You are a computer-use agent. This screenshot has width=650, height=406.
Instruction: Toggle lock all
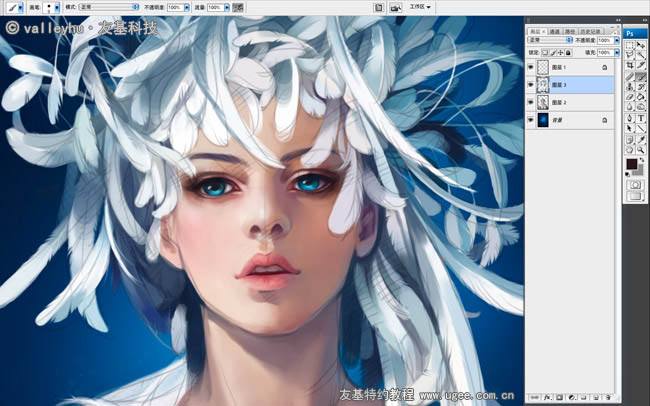(568, 53)
